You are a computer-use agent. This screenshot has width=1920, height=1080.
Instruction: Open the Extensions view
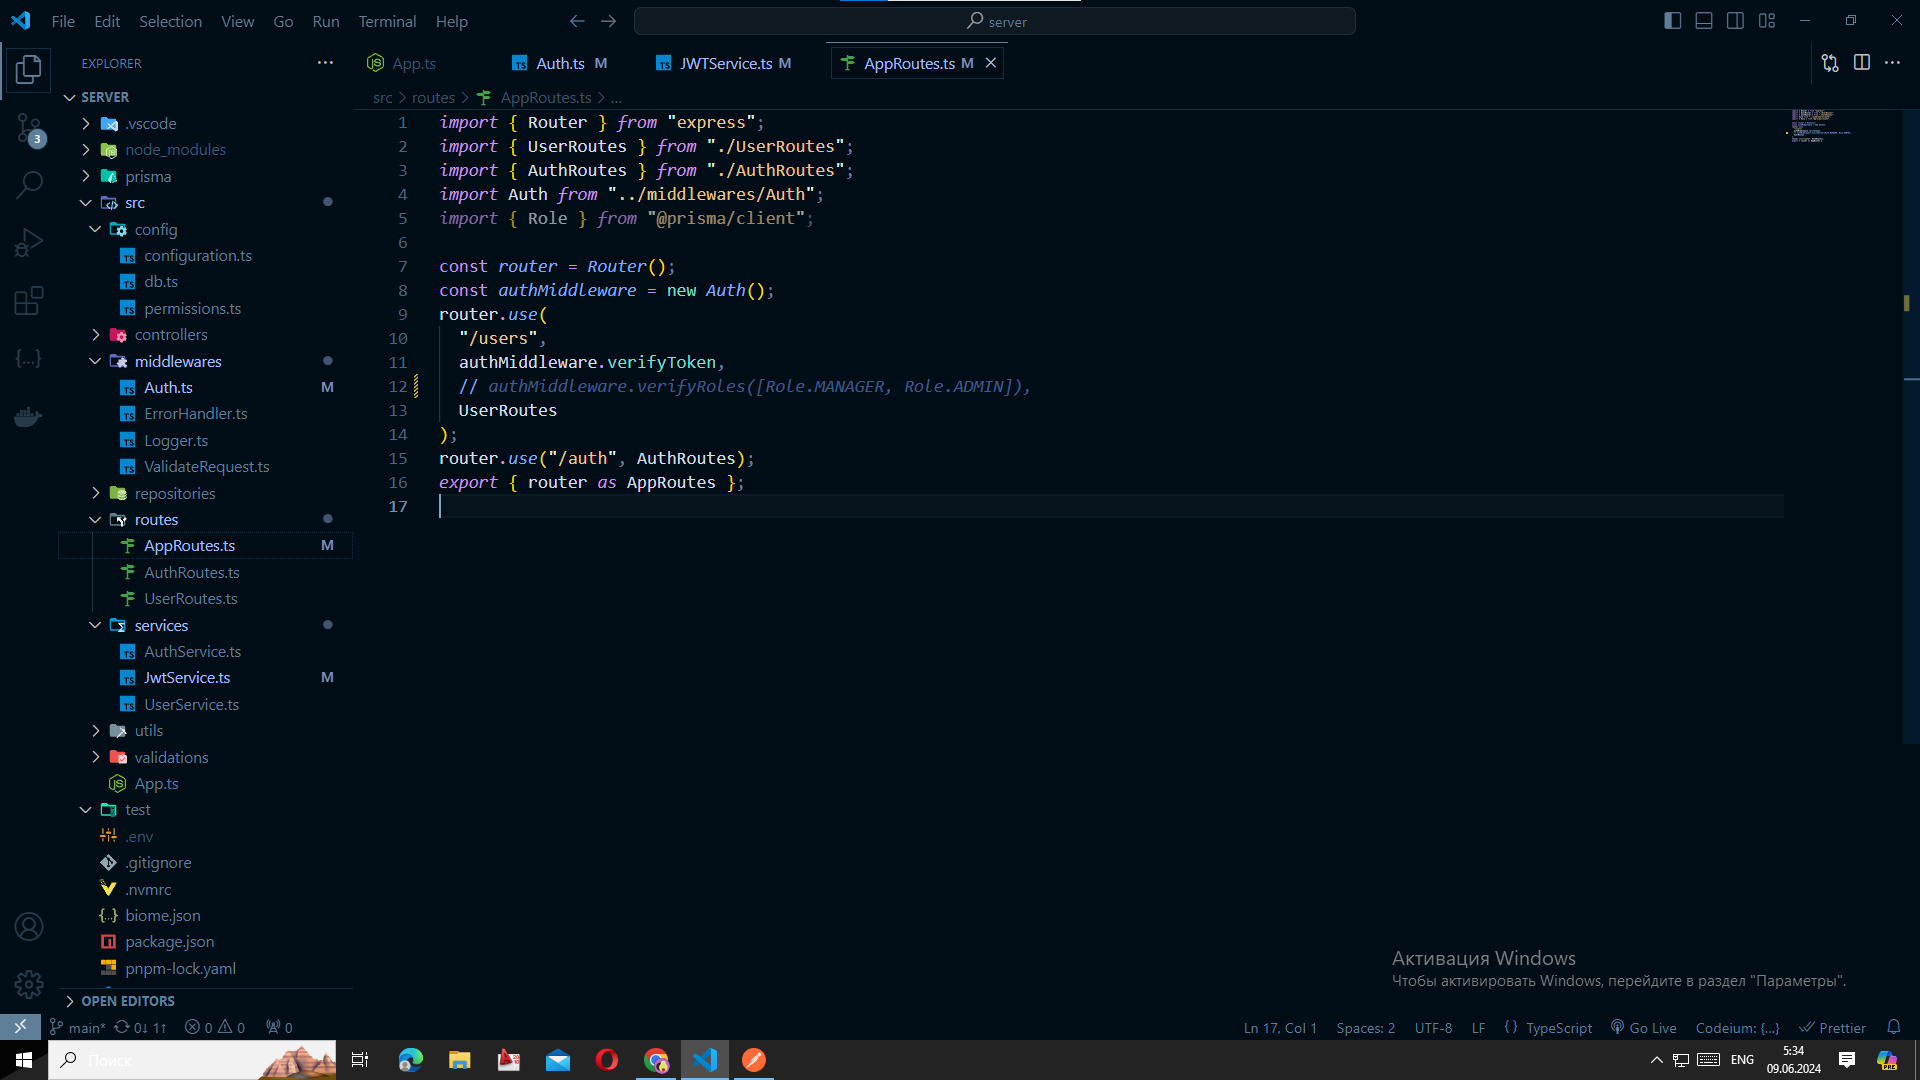coord(29,300)
